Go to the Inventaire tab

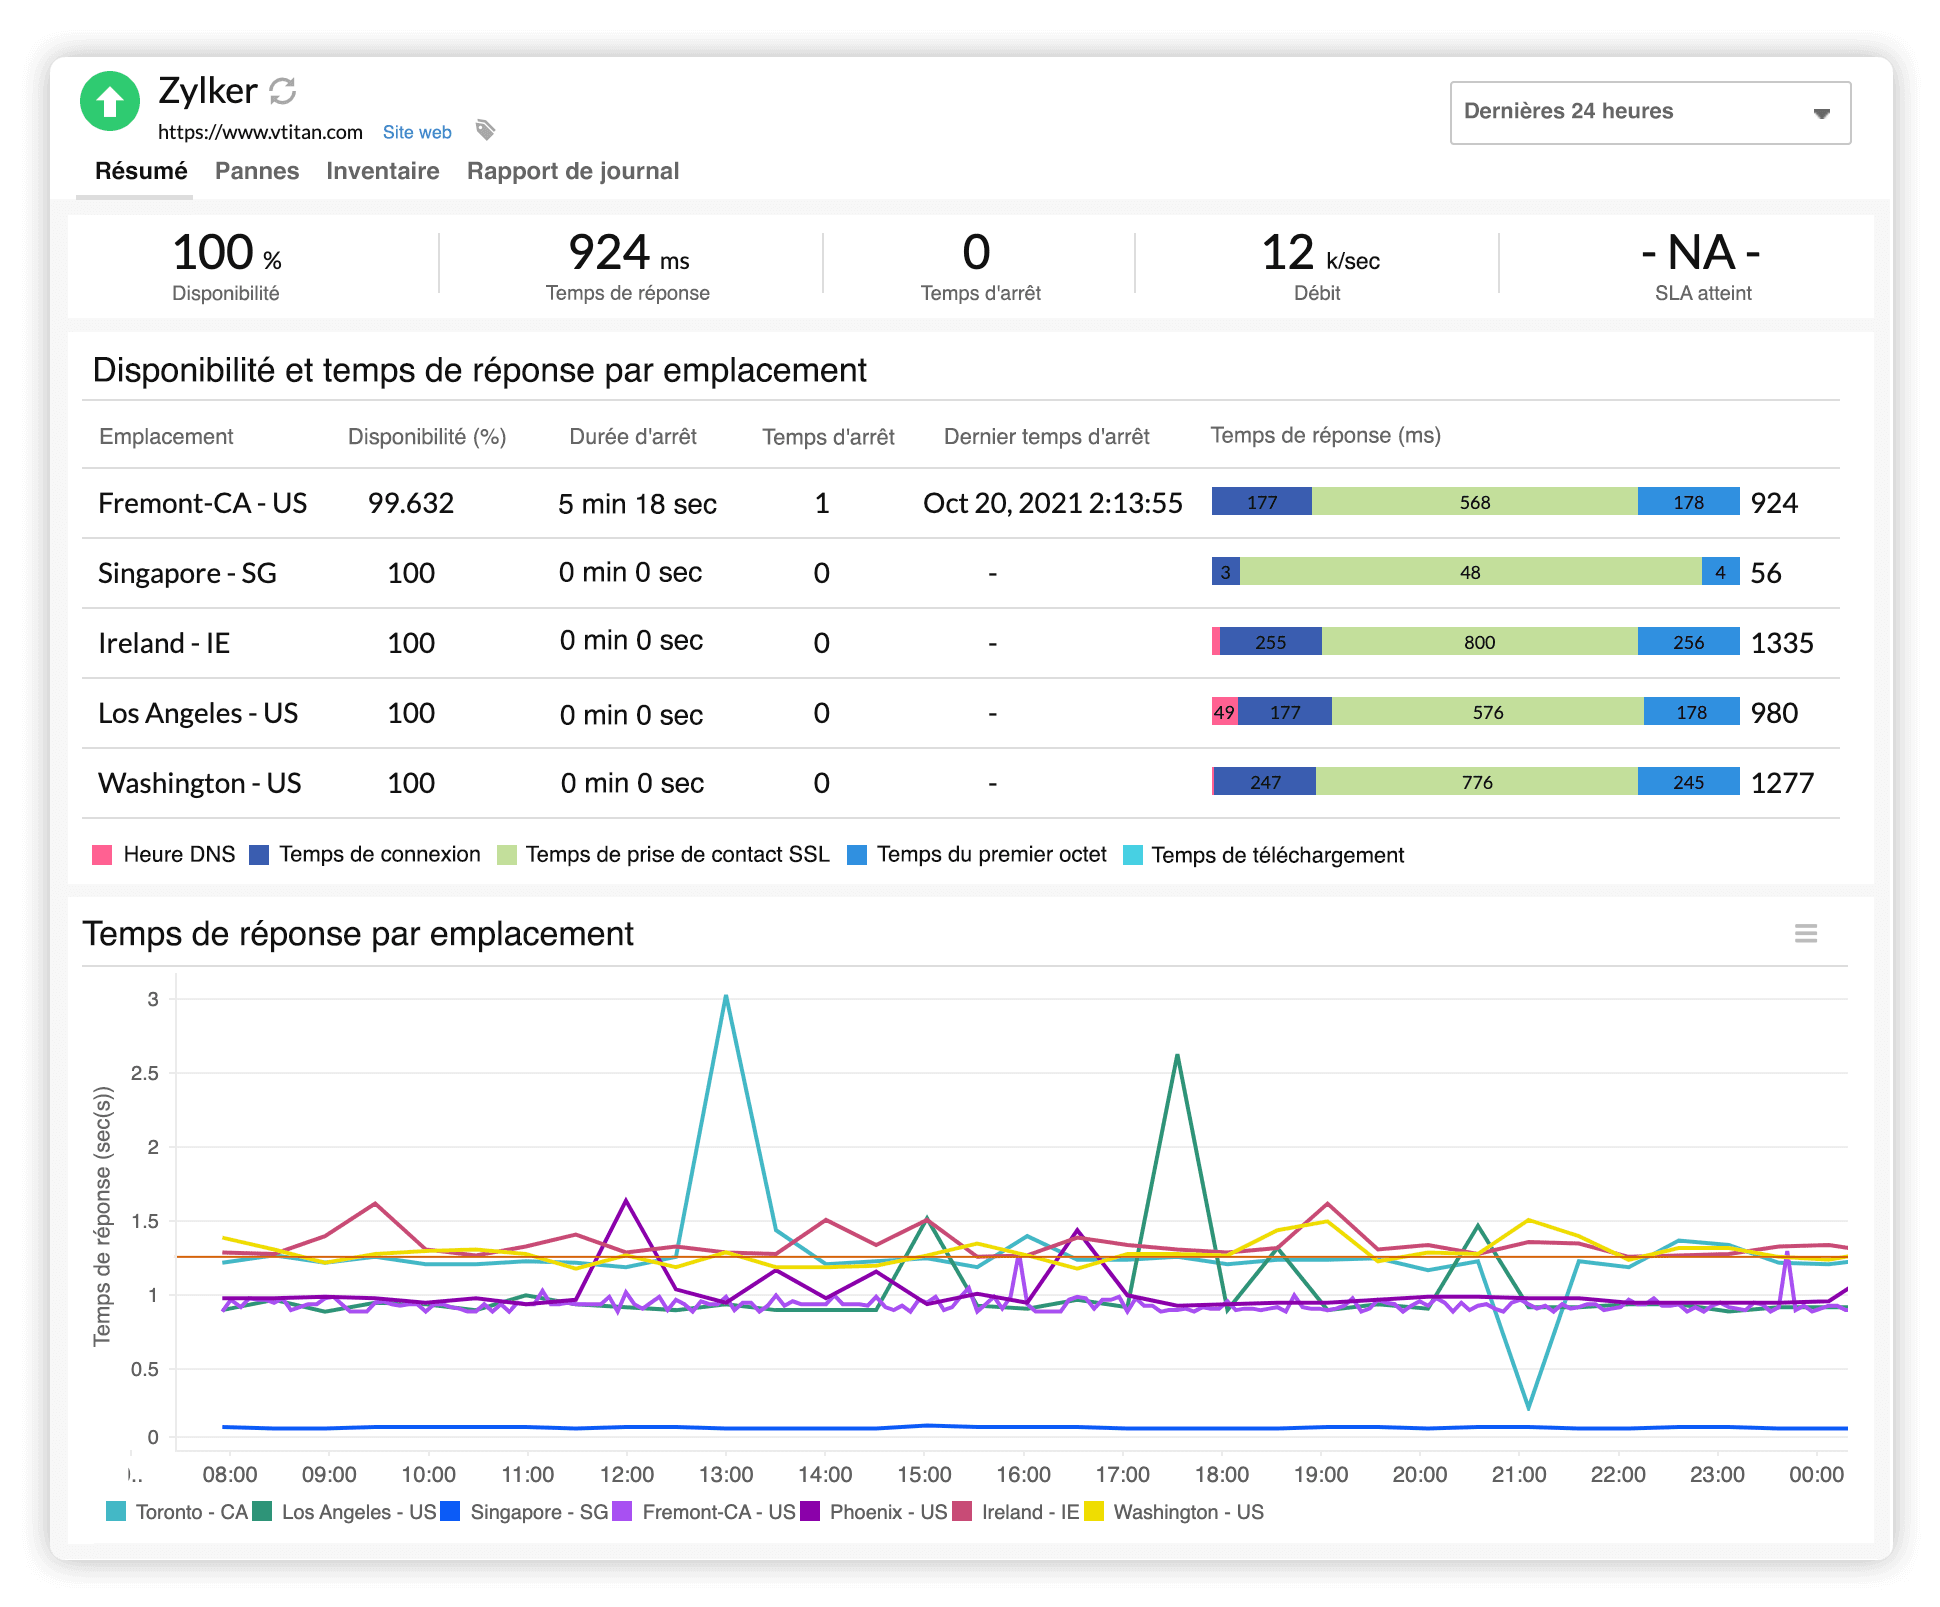pos(383,171)
